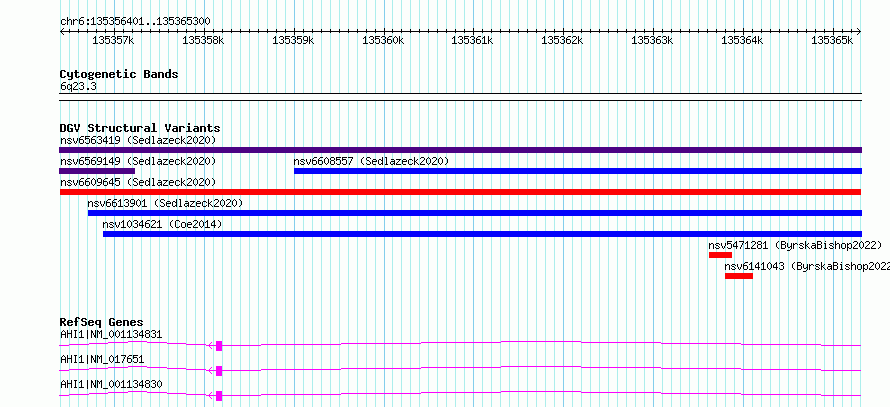Click the 135358k ruler position
Image resolution: width=890 pixels, height=407 pixels.
[x=204, y=40]
